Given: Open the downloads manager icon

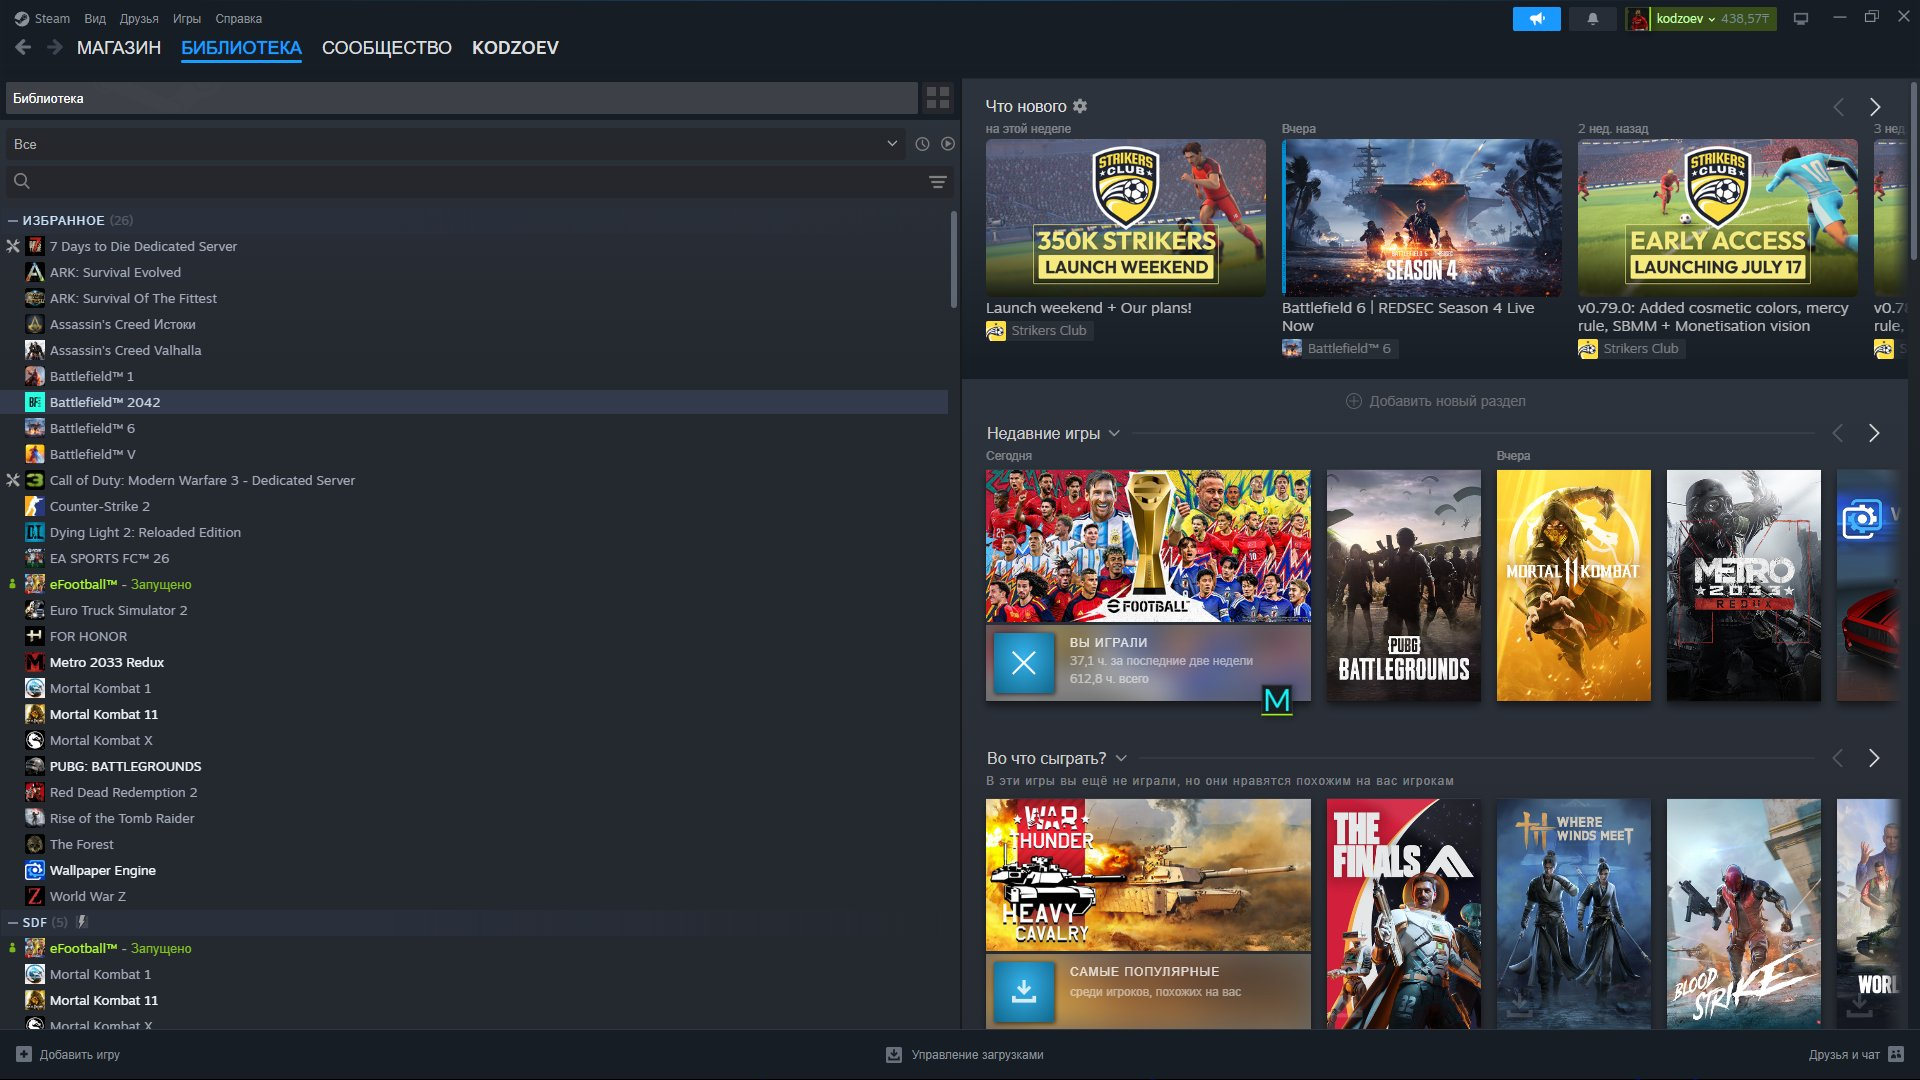Looking at the screenshot, I should (x=894, y=1054).
